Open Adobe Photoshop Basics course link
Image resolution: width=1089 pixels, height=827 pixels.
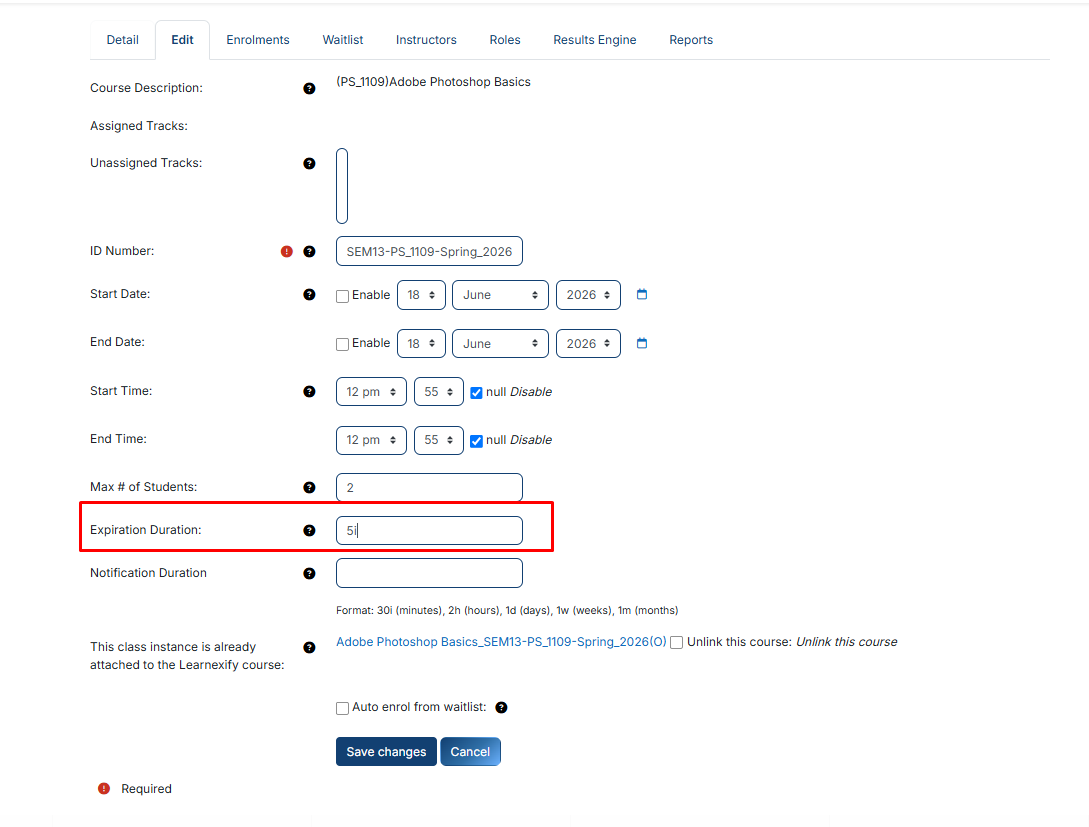501,642
